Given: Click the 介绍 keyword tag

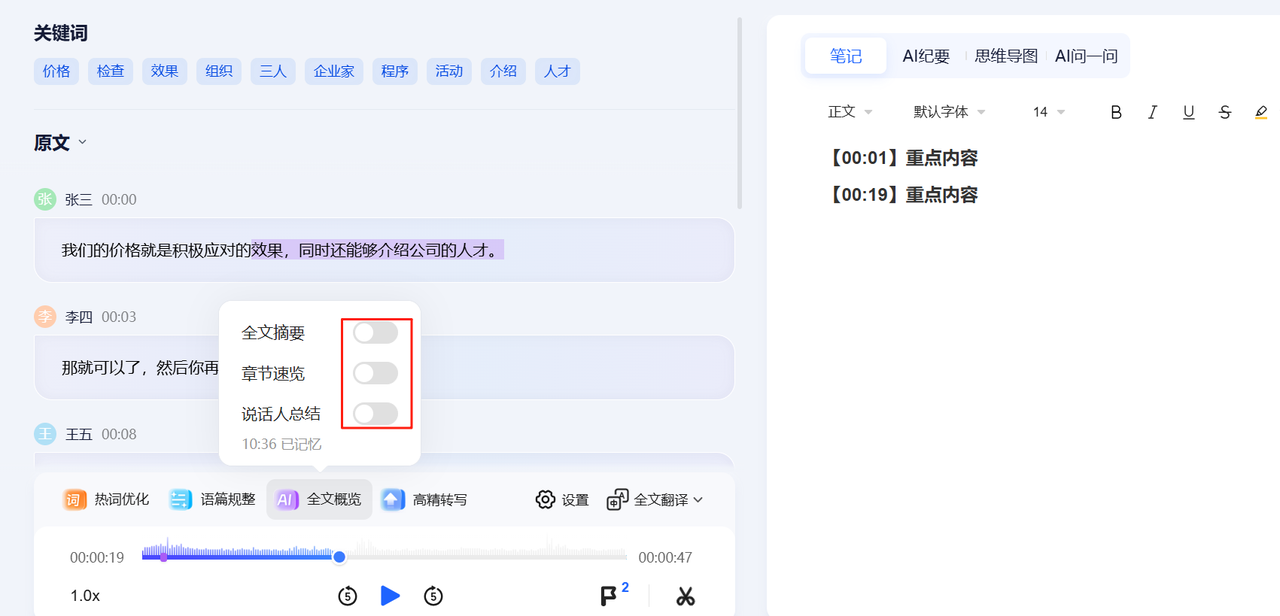Looking at the screenshot, I should coord(503,71).
